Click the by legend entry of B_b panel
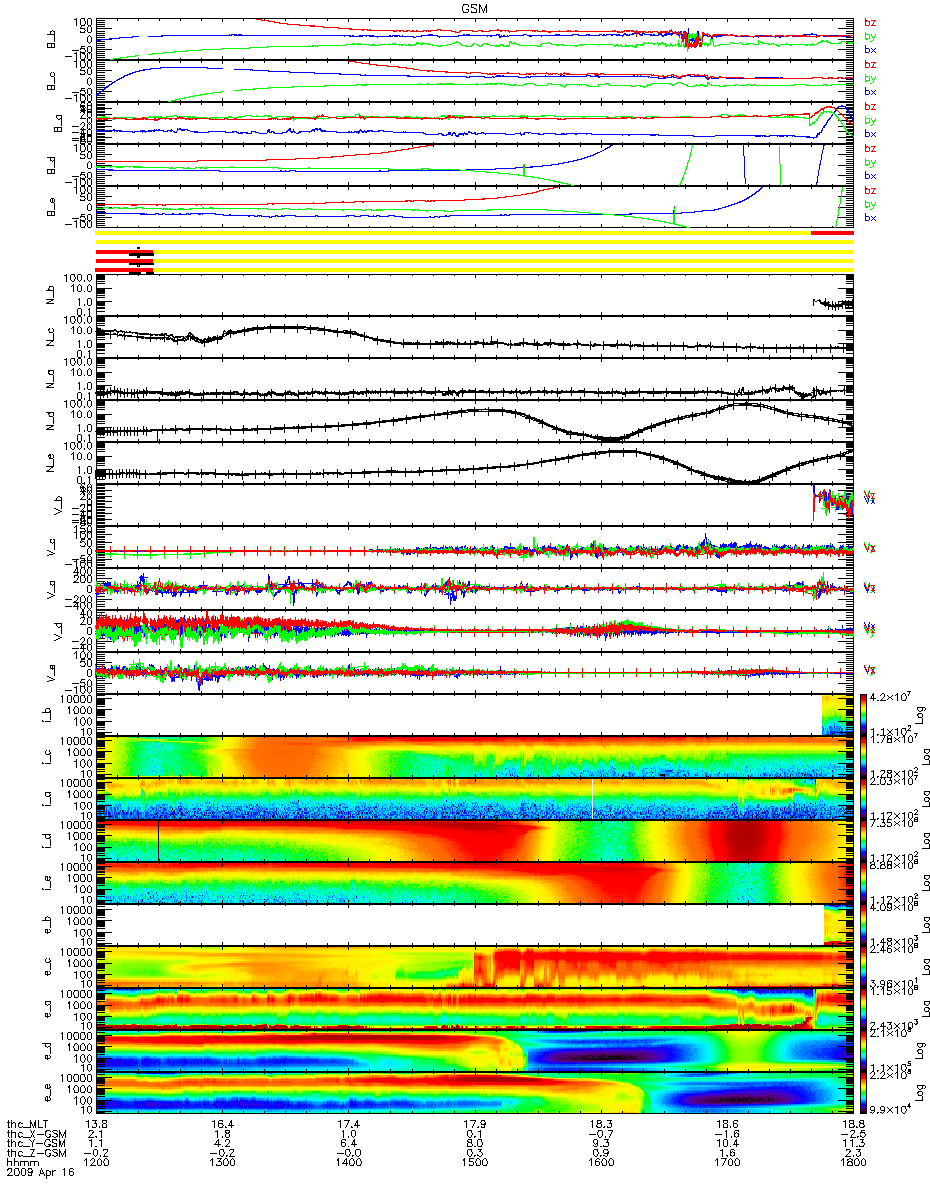 click(x=870, y=36)
